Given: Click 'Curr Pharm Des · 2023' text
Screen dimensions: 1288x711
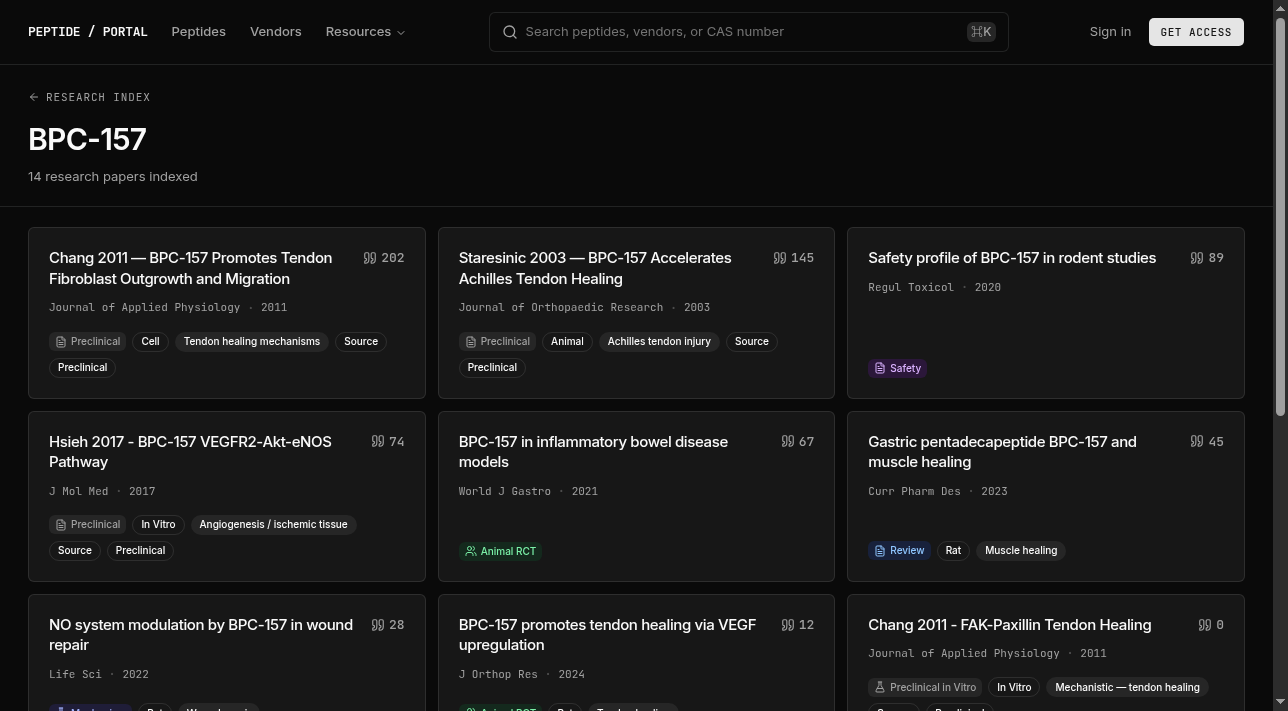Looking at the screenshot, I should click(x=938, y=492).
